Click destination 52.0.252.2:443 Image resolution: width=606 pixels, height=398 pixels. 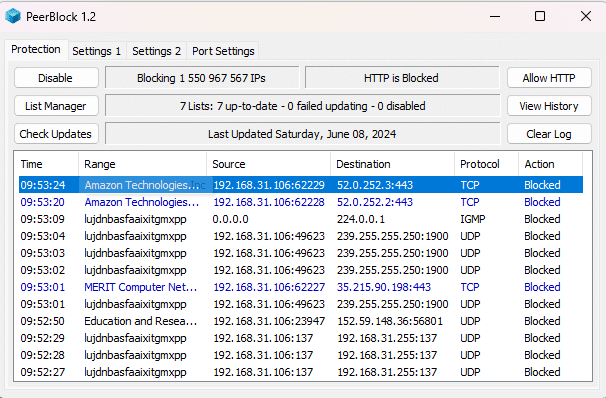(375, 202)
